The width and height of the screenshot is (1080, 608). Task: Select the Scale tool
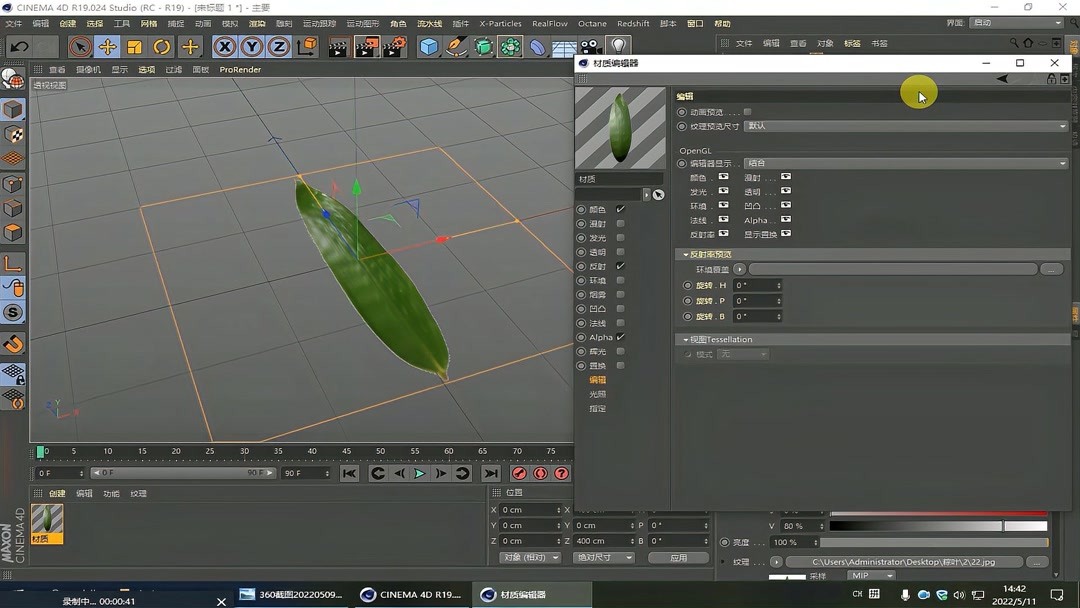135,45
